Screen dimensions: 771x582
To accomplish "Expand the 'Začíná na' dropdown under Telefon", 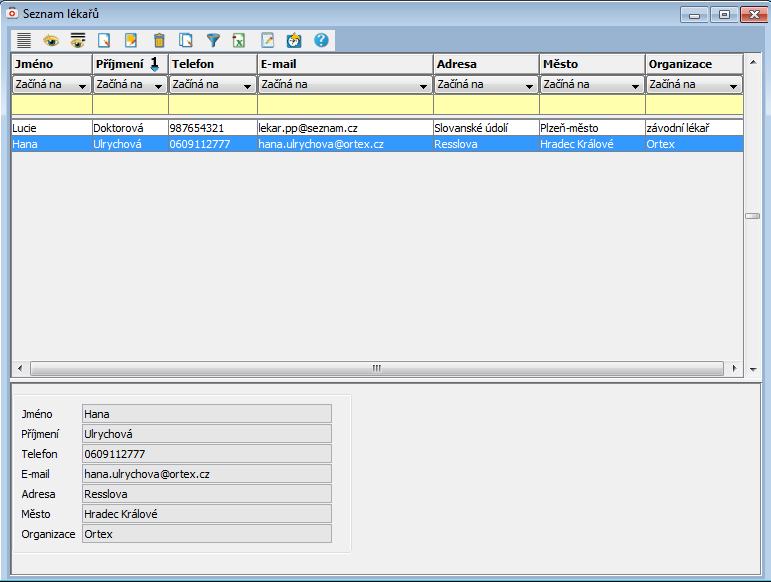I will (212, 85).
